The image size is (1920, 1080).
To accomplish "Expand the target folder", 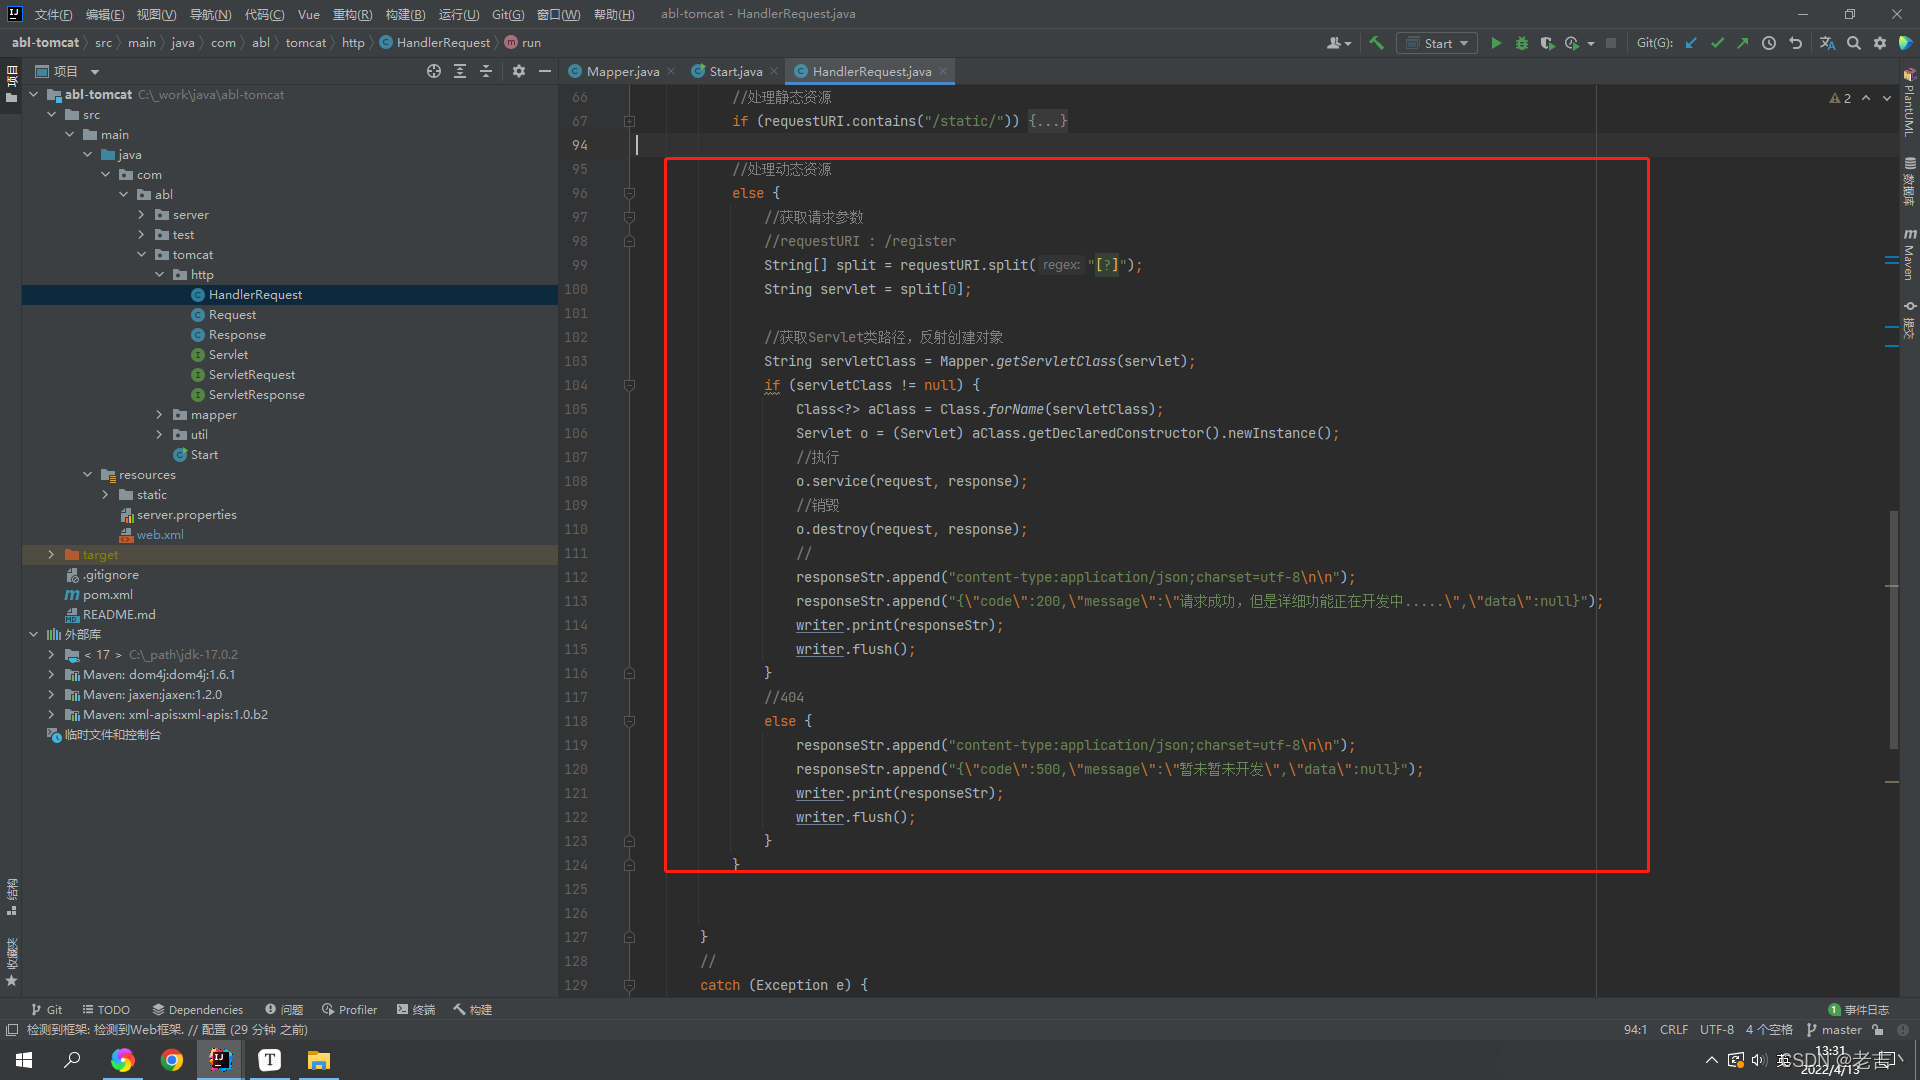I will [x=51, y=554].
